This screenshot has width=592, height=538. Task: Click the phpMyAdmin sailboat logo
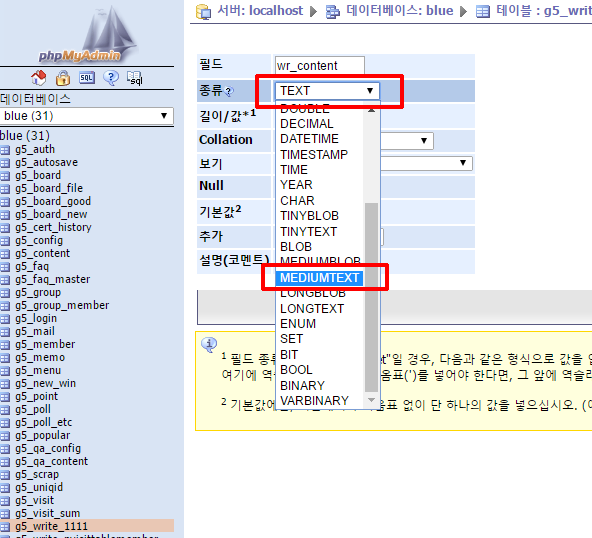88,35
